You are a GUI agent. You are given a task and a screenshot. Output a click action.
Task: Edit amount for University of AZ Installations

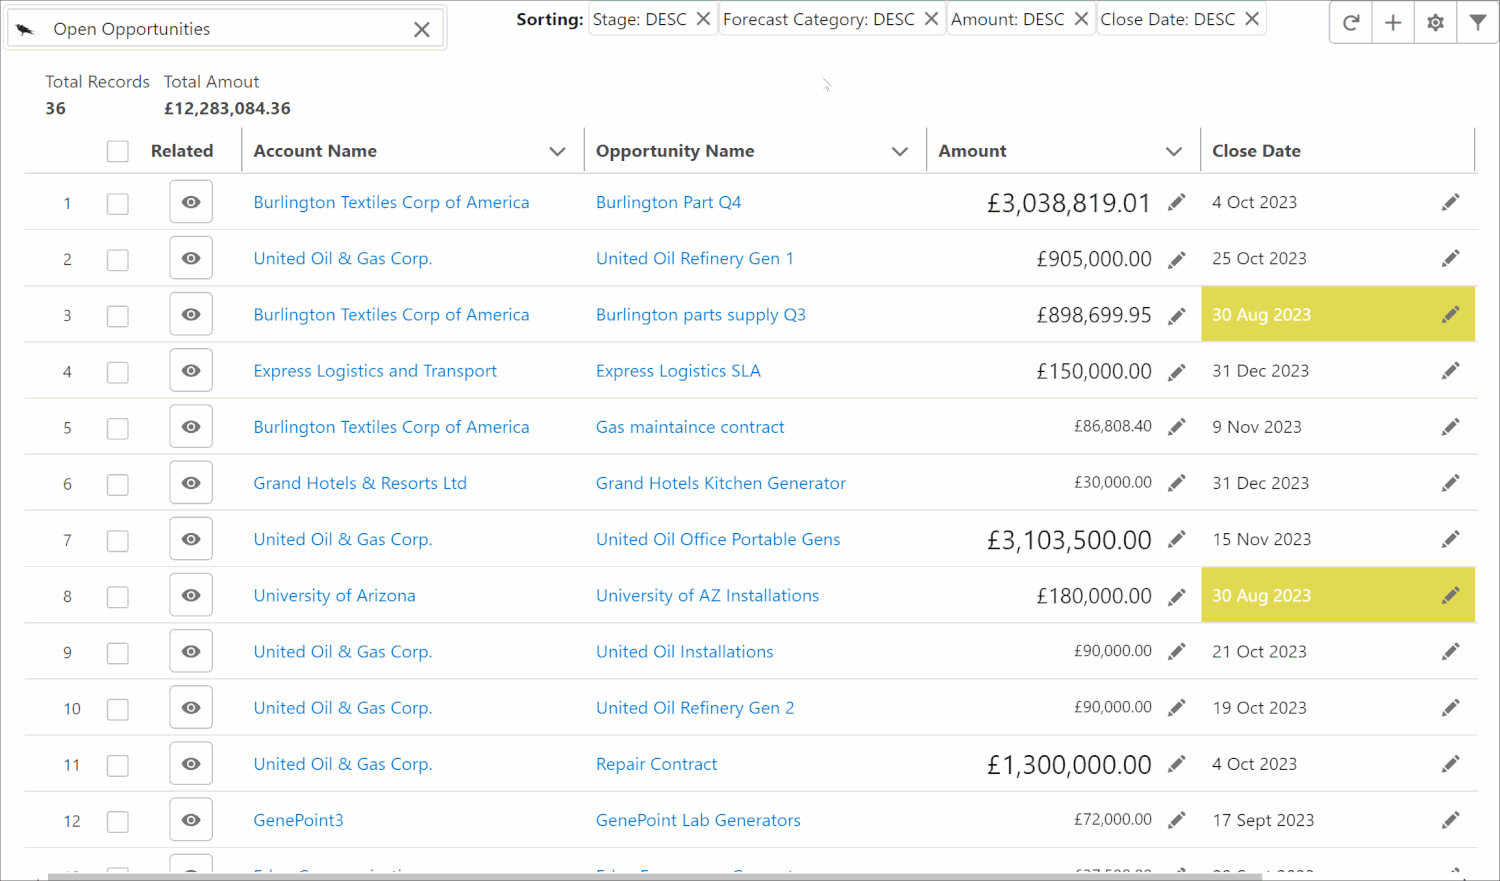(1177, 596)
